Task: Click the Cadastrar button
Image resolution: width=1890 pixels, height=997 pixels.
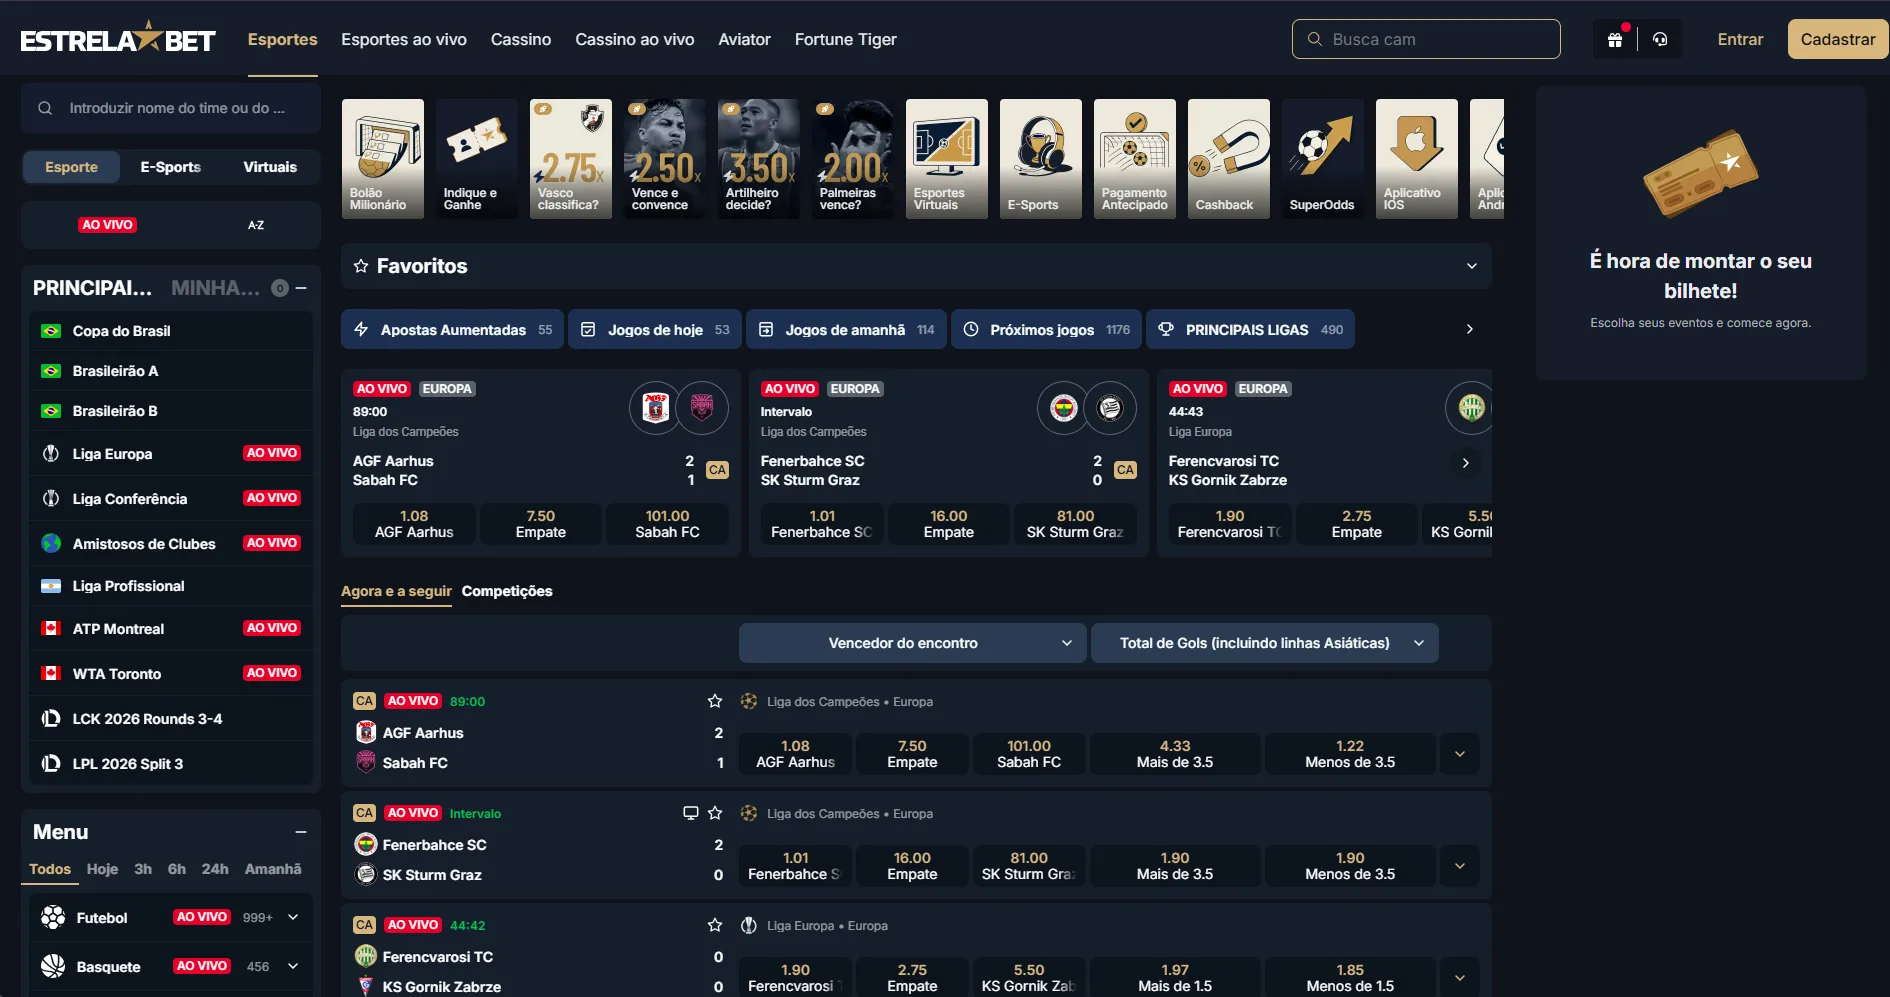Action: pos(1837,39)
